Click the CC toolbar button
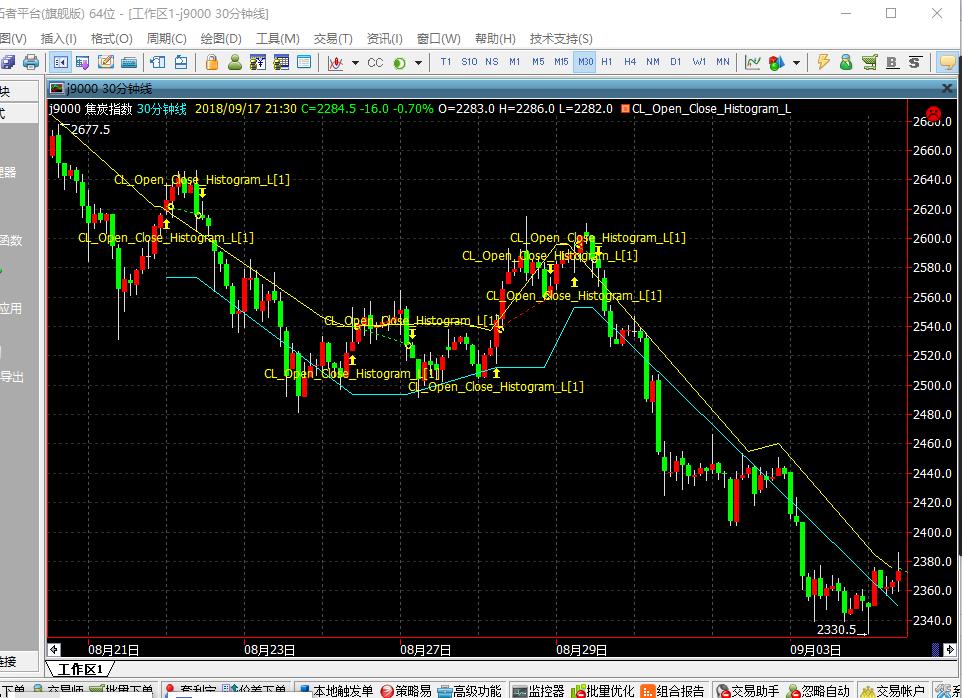 pos(375,63)
